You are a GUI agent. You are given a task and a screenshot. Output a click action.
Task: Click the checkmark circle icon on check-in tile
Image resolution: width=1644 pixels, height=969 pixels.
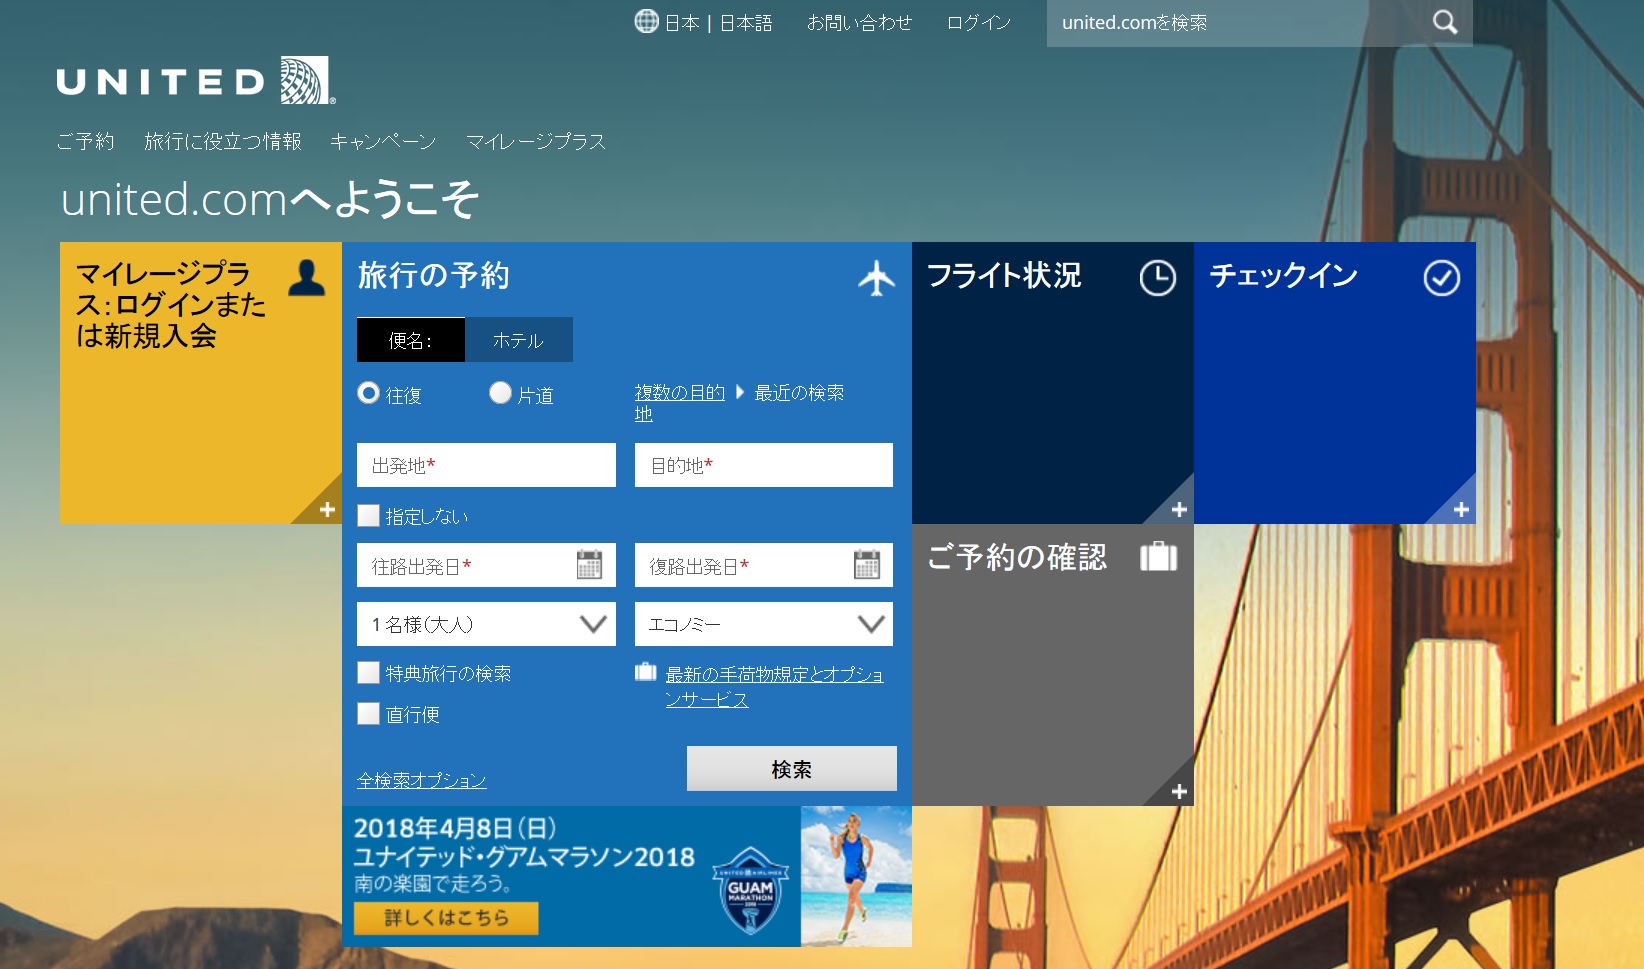(1442, 278)
